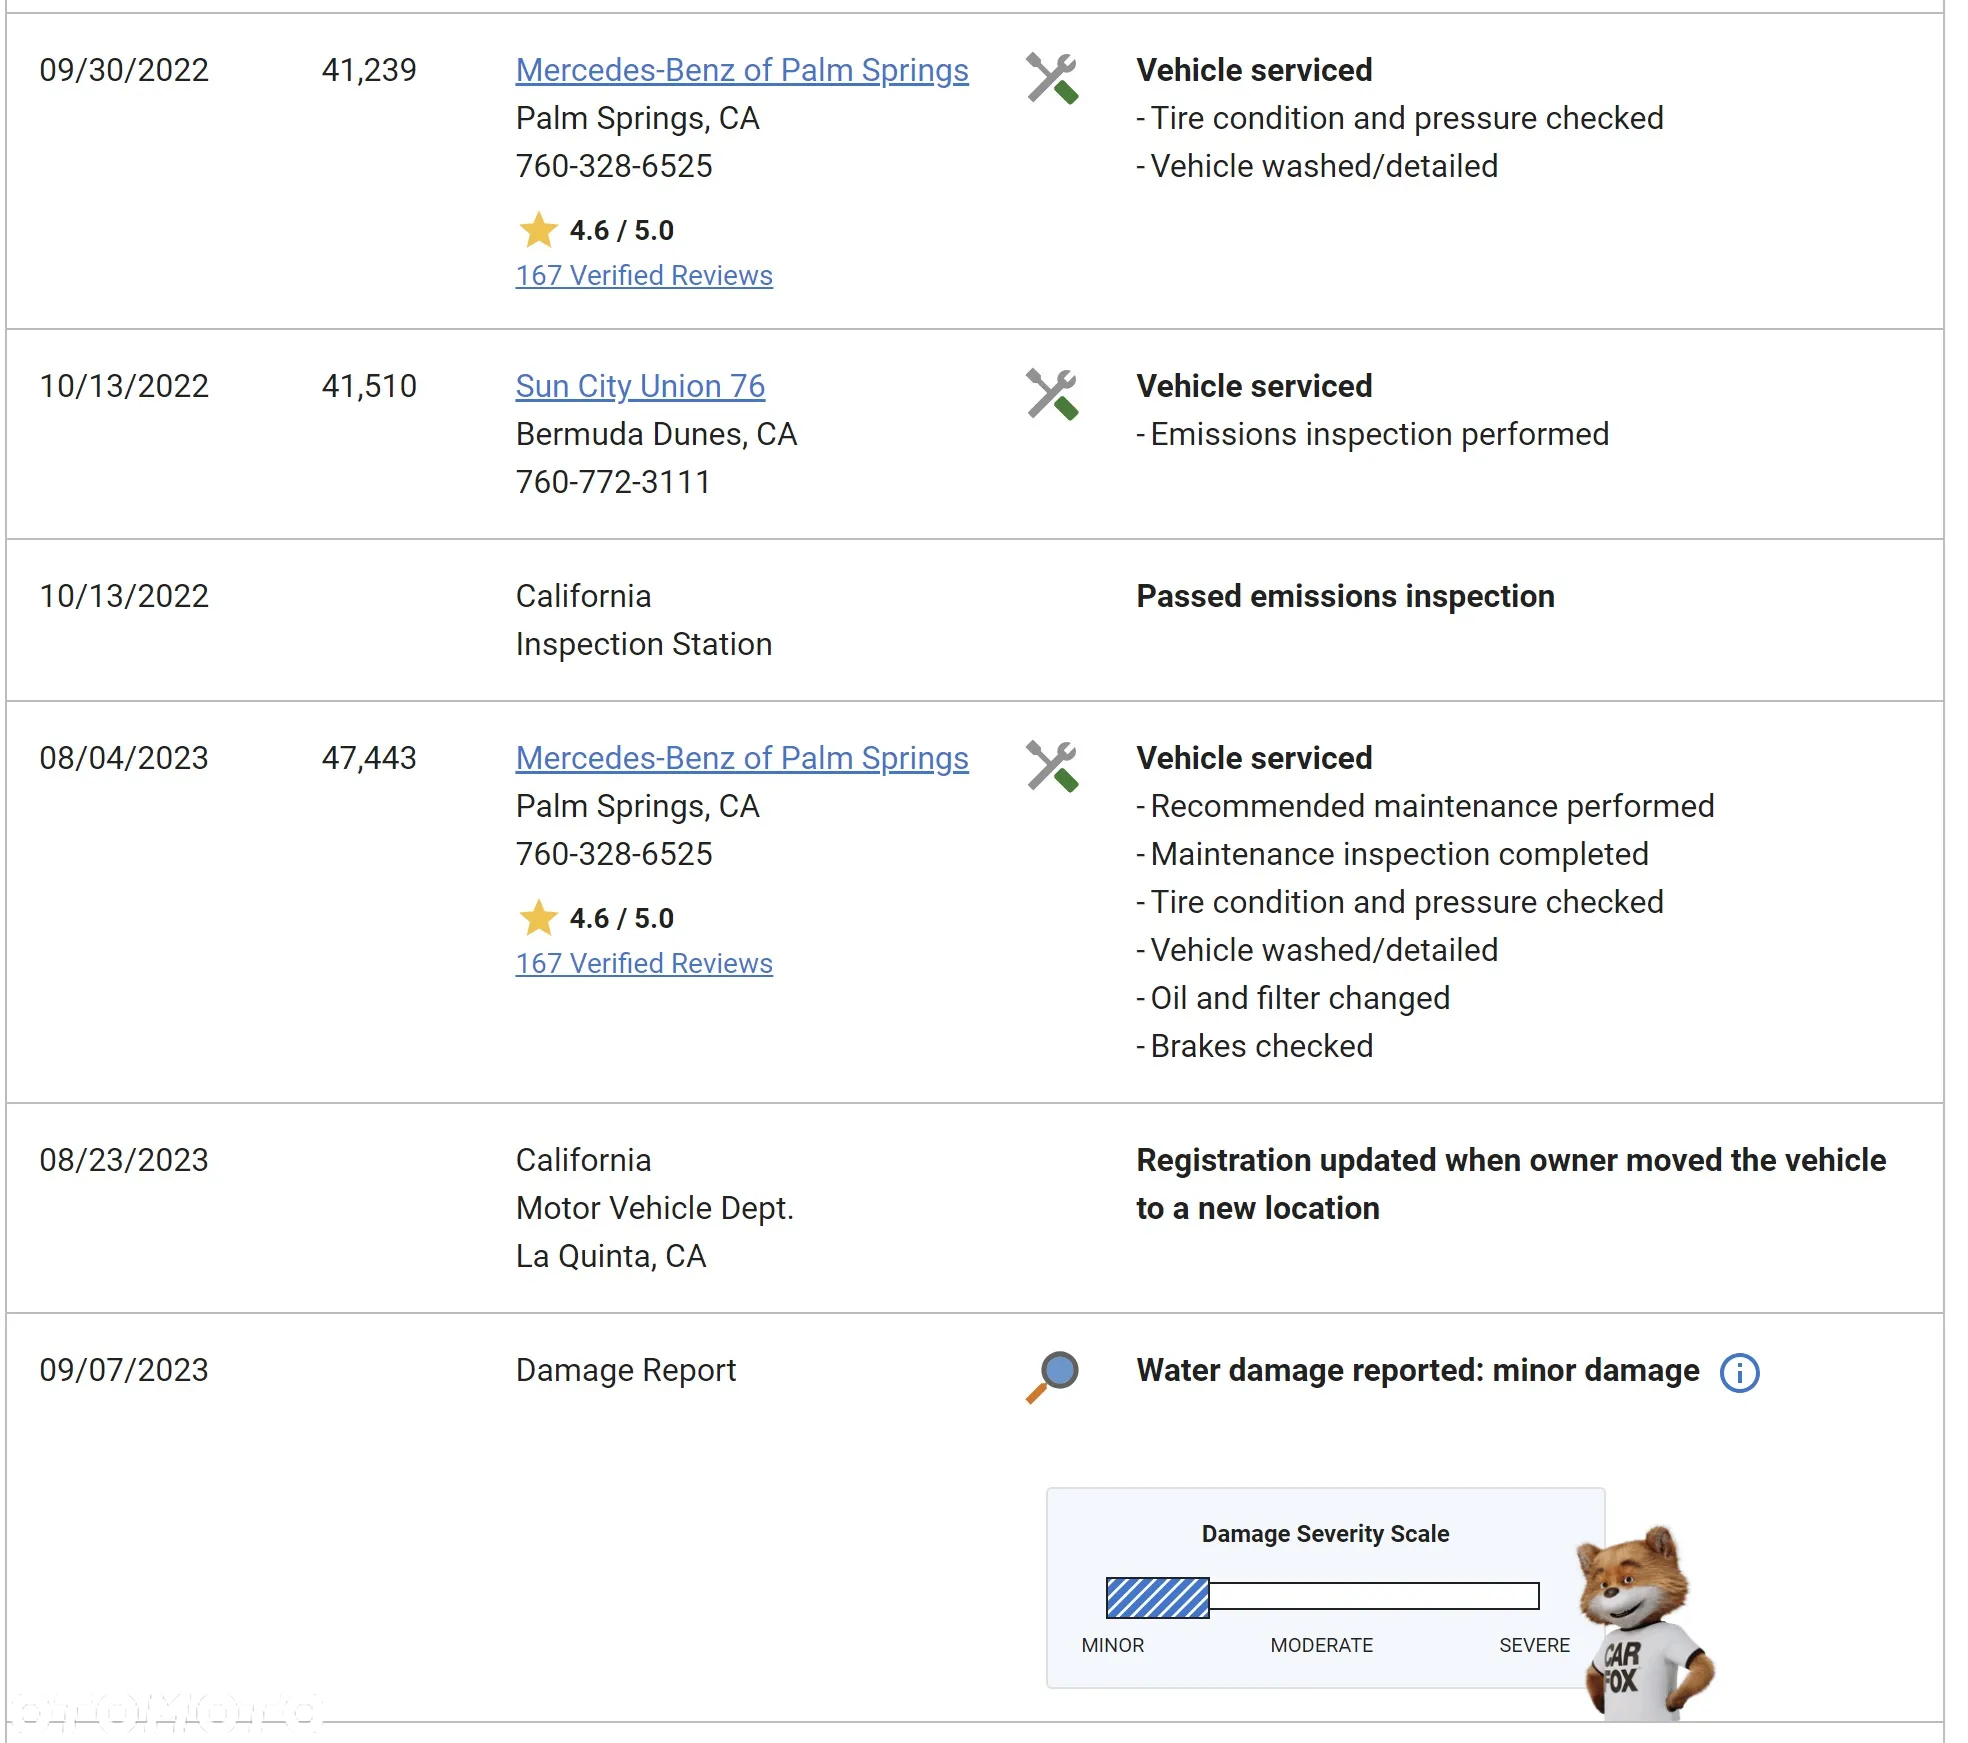Click the Damage Severity Scale title
Screen dimensions: 1968x1743
tap(1325, 1534)
